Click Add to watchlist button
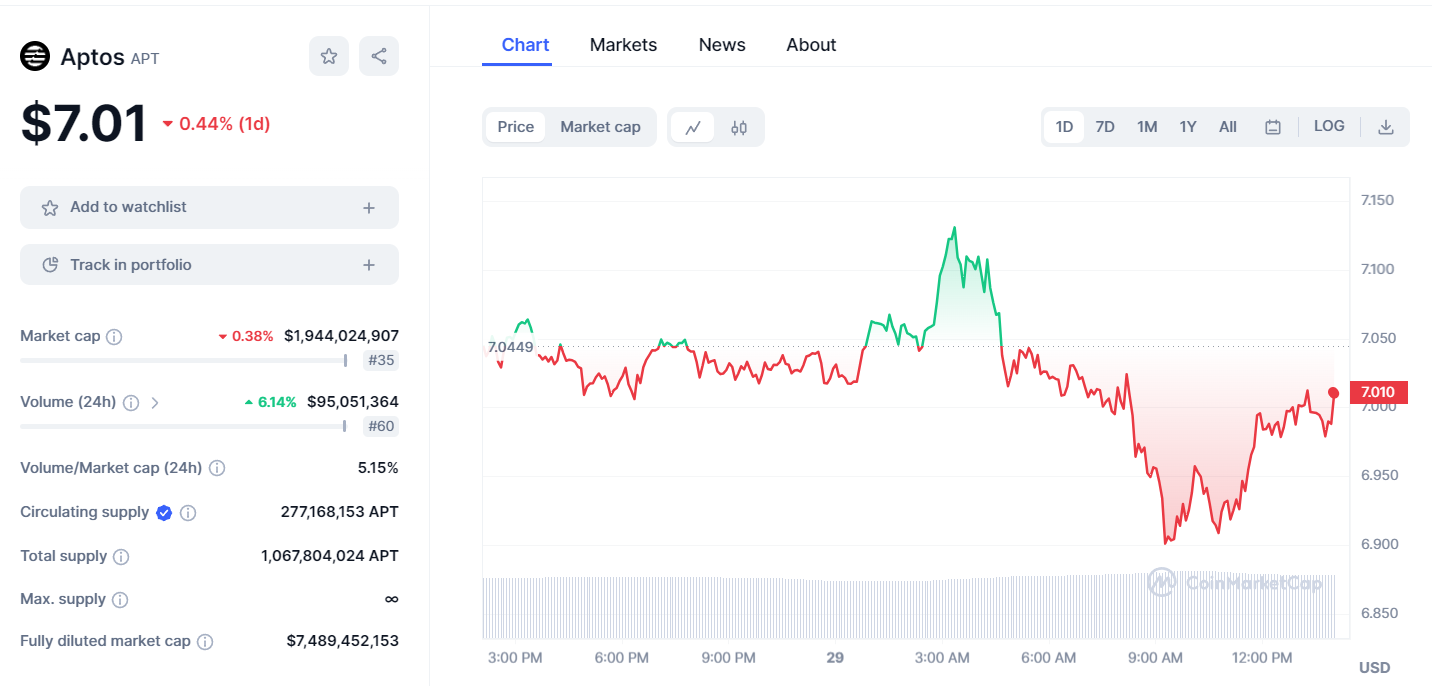 point(209,207)
